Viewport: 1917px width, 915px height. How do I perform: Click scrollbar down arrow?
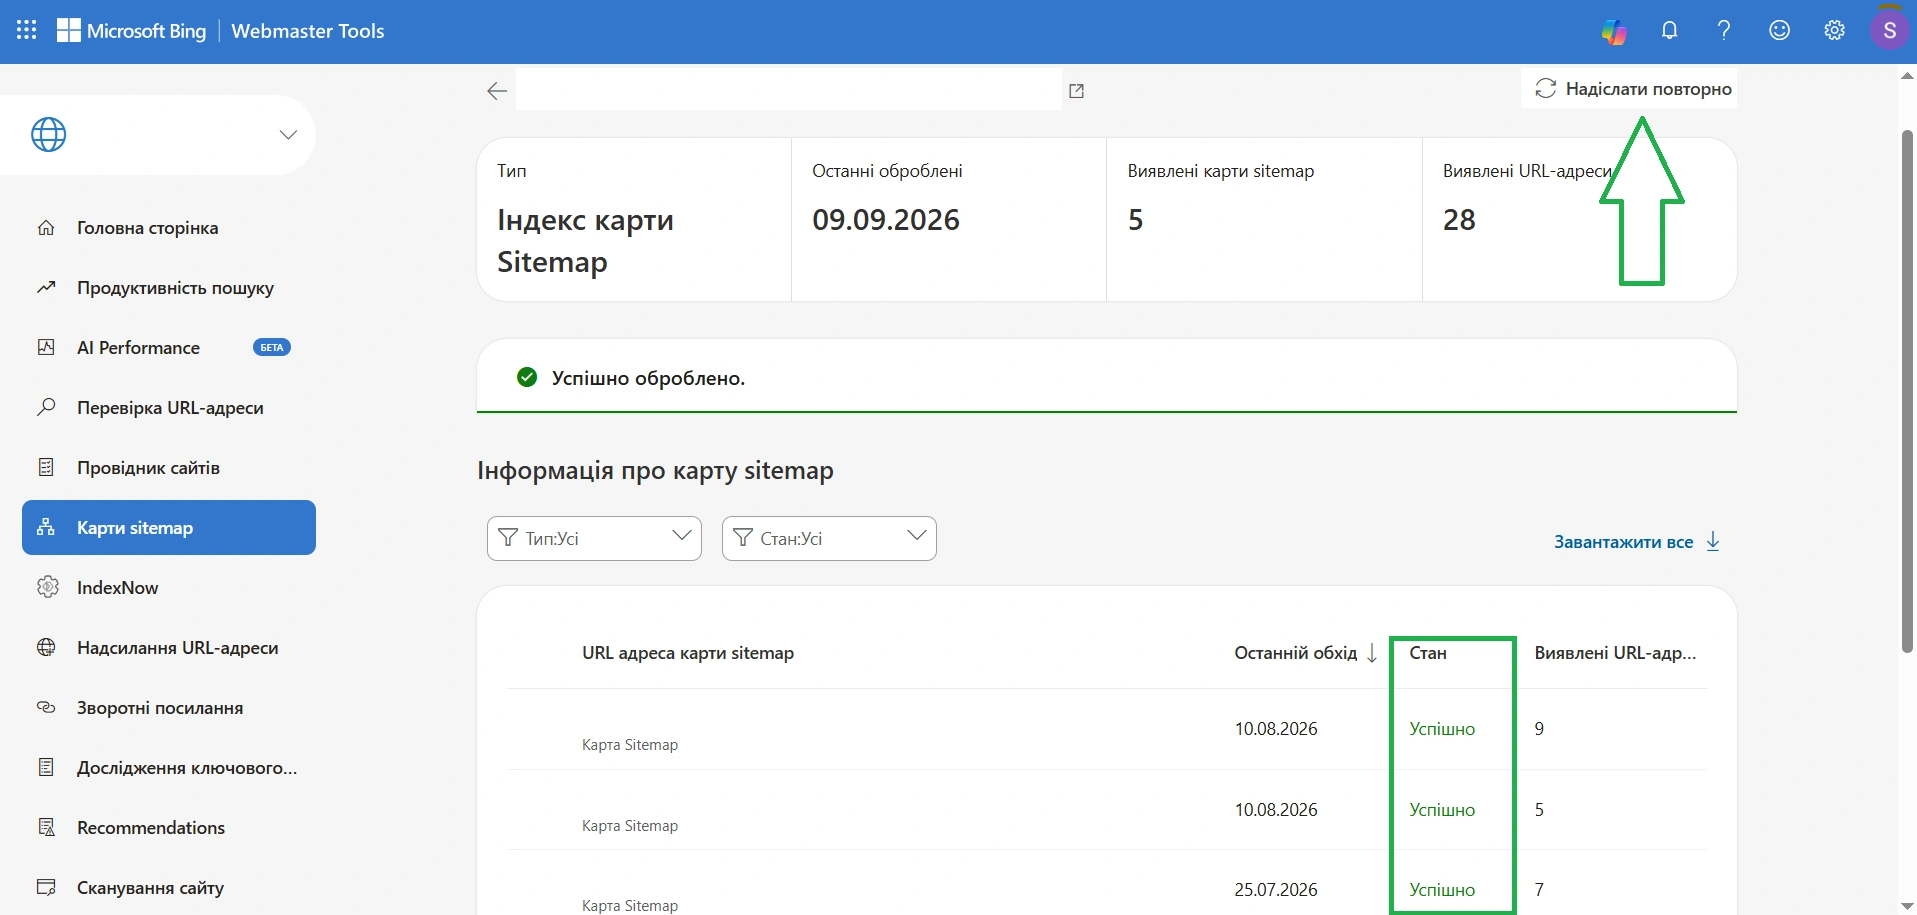[x=1908, y=906]
